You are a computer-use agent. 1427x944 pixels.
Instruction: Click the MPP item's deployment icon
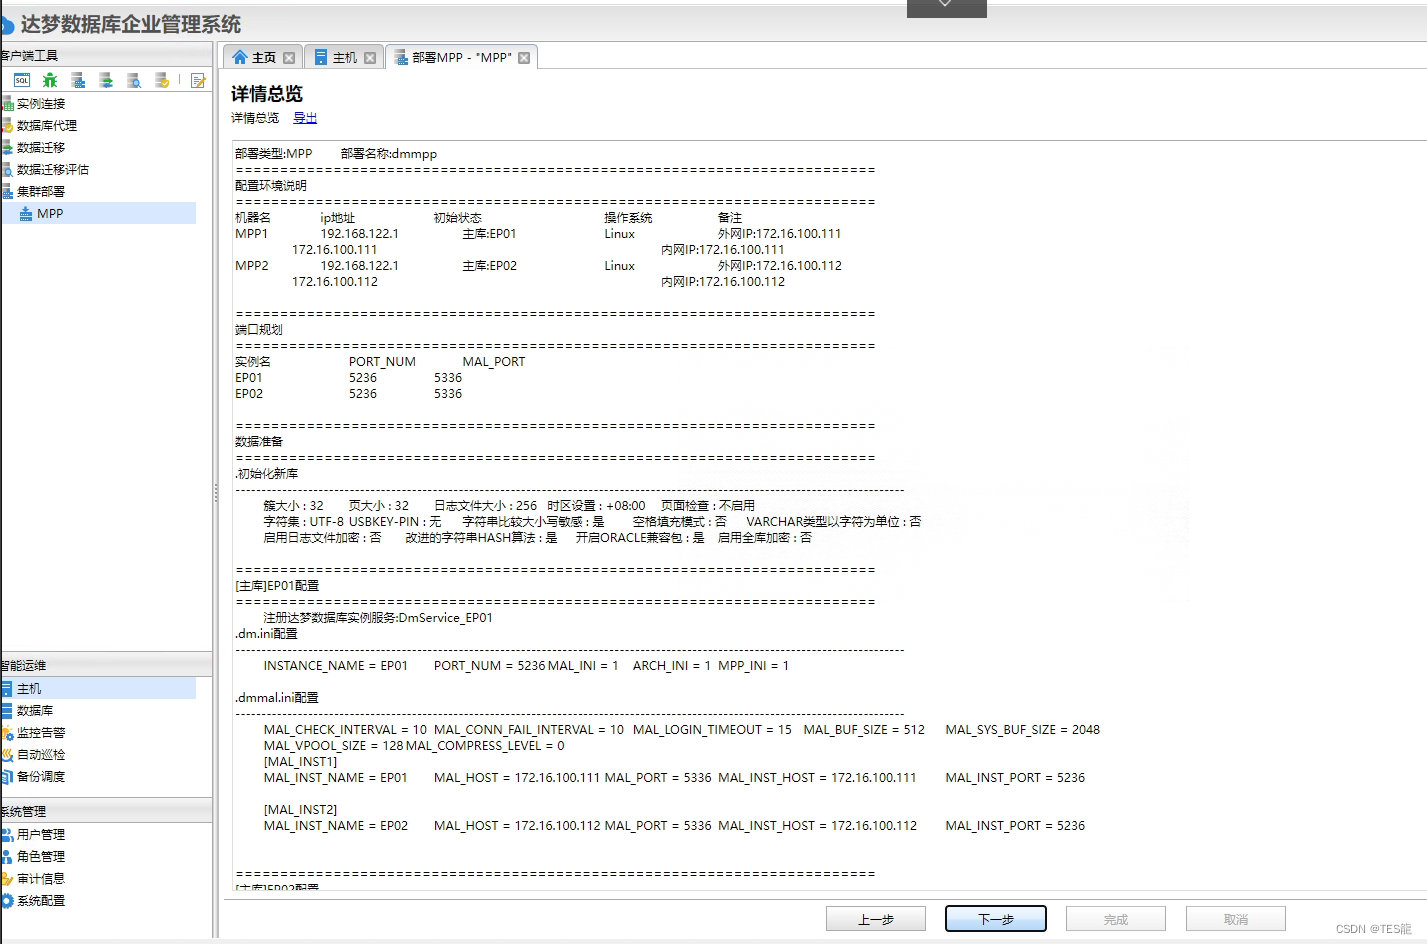point(26,213)
